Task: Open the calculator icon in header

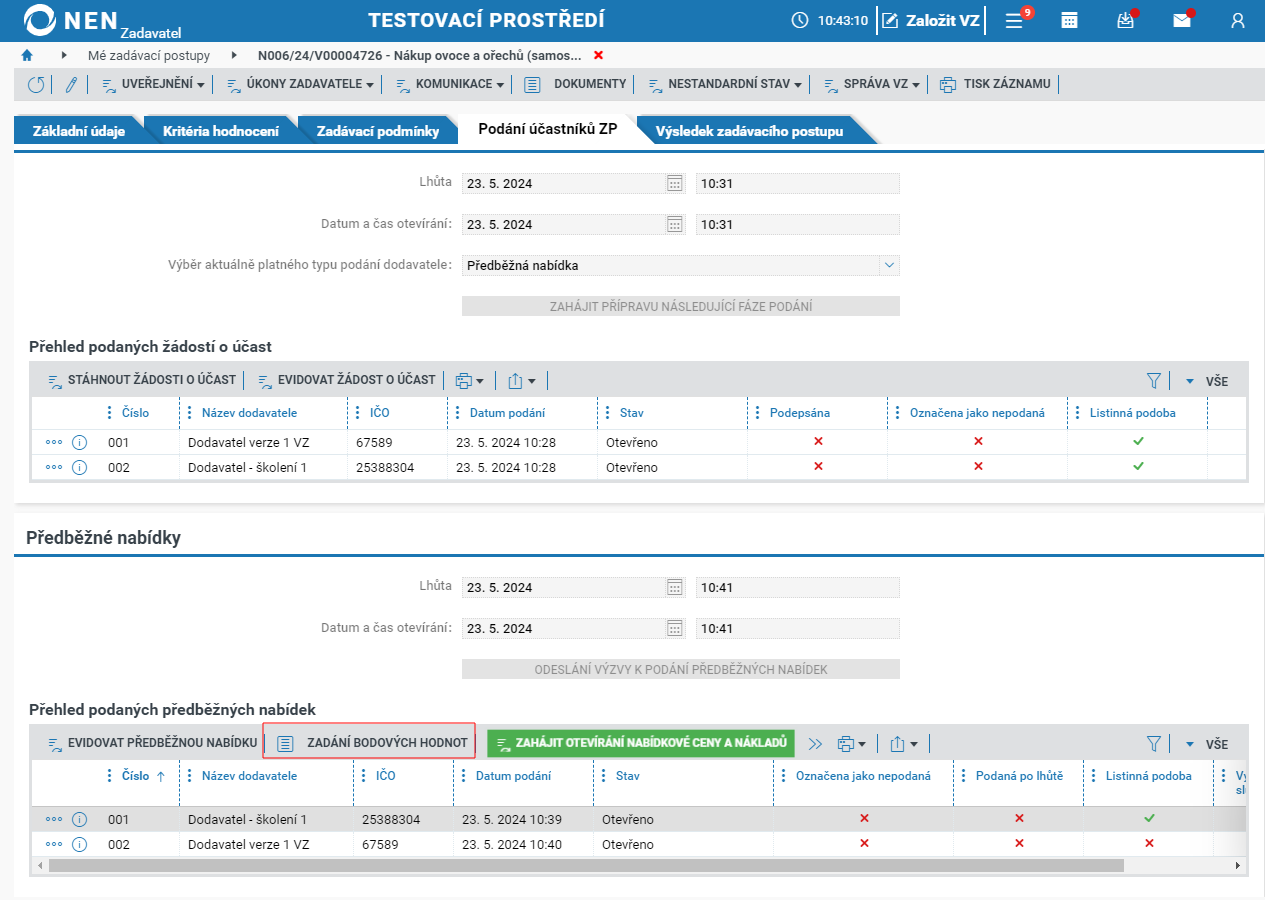Action: [1070, 20]
